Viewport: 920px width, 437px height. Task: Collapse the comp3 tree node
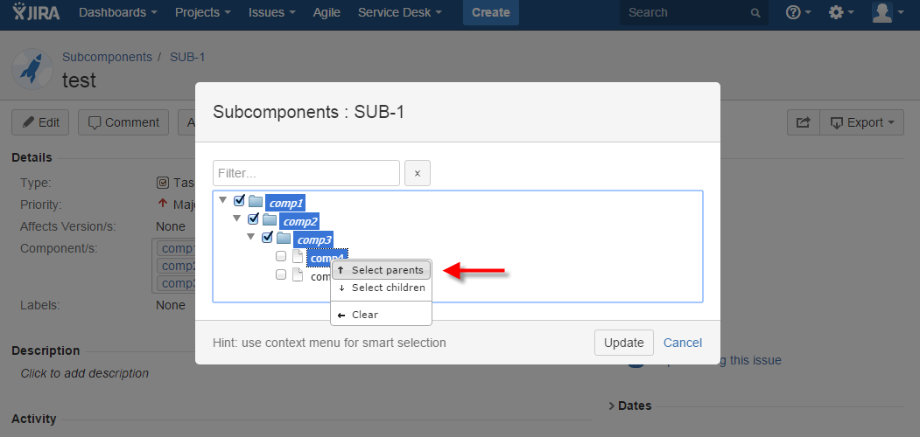point(251,238)
